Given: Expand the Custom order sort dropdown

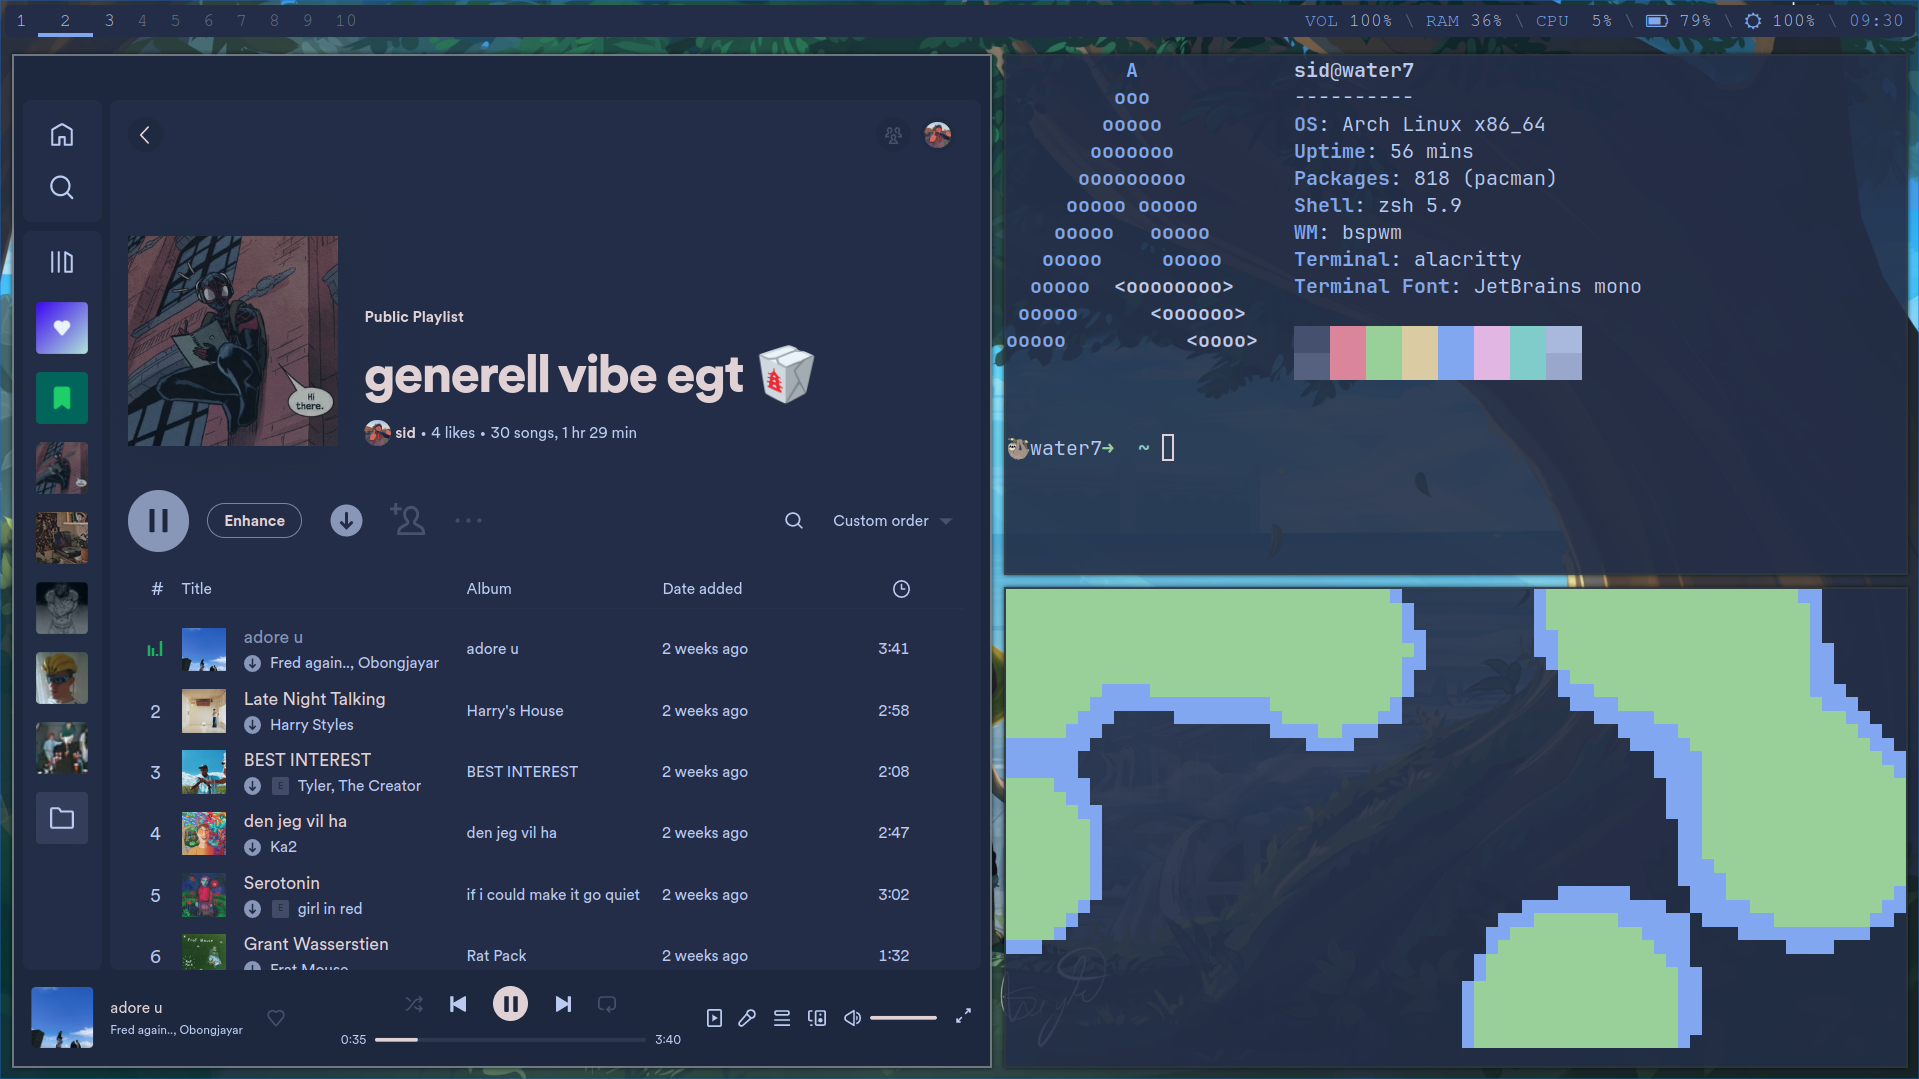Looking at the screenshot, I should click(892, 521).
